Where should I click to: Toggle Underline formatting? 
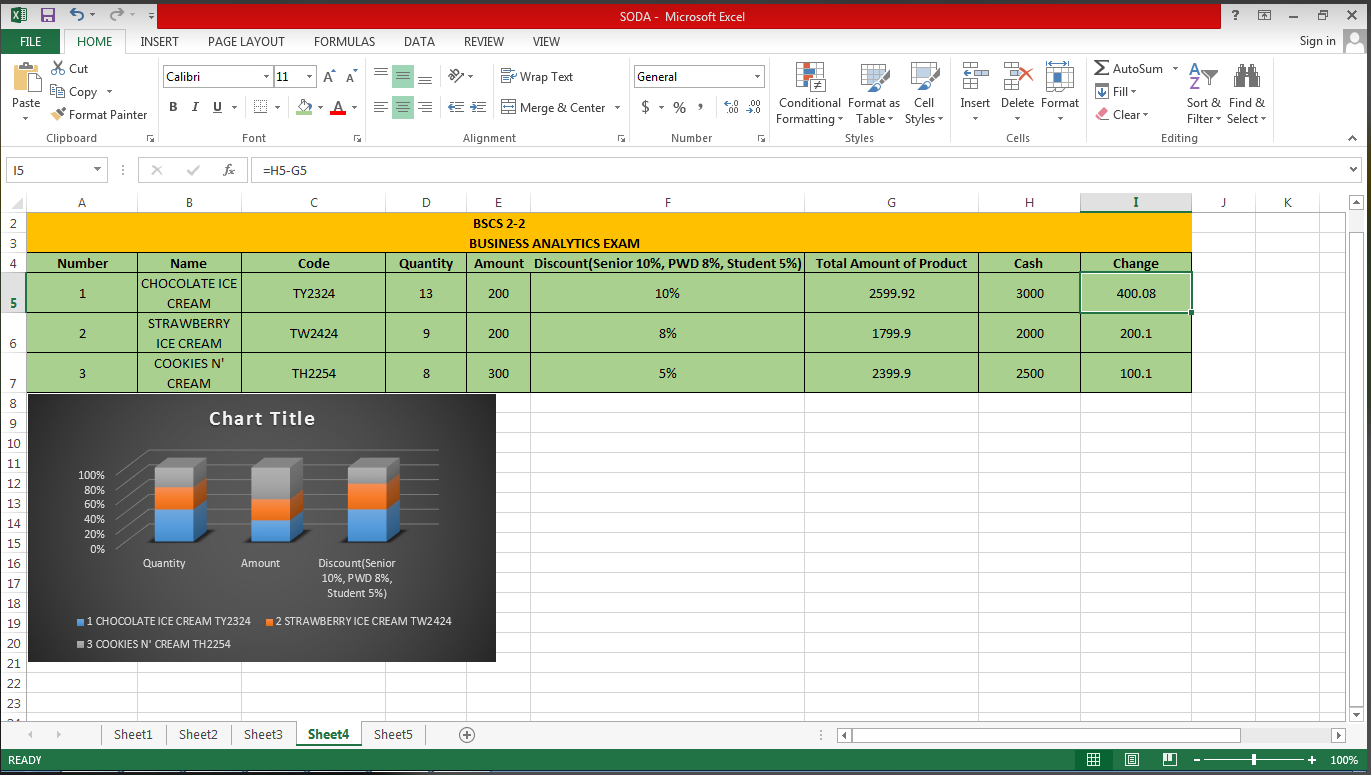tap(217, 107)
